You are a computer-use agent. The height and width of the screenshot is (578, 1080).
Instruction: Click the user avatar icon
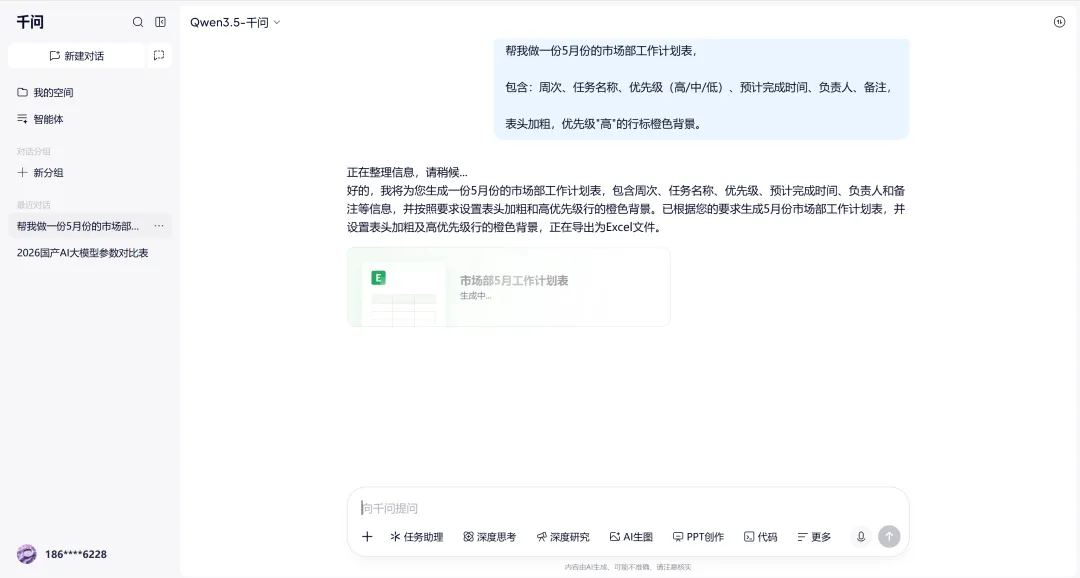tap(27, 554)
